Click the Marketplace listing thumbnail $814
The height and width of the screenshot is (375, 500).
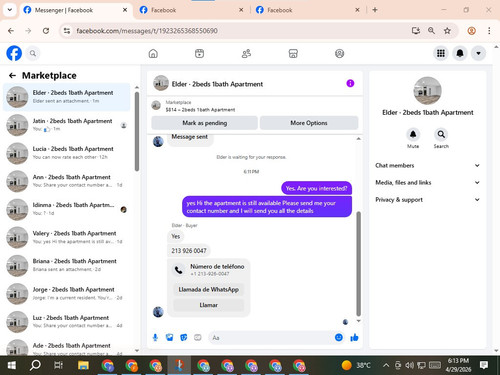tap(156, 106)
